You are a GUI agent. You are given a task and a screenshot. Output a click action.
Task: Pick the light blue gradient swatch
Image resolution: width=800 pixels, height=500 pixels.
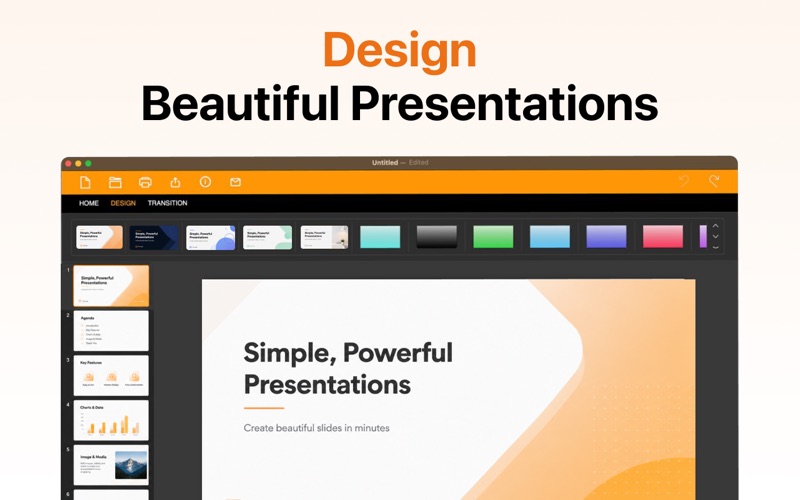click(x=550, y=237)
